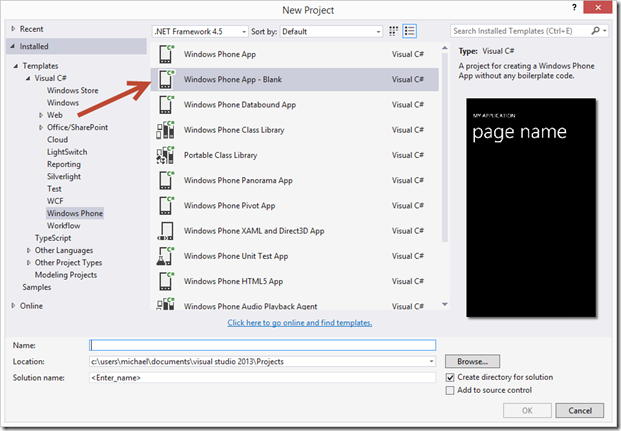The image size is (621, 431).
Task: Enable Add to source control checkbox
Action: [x=450, y=391]
